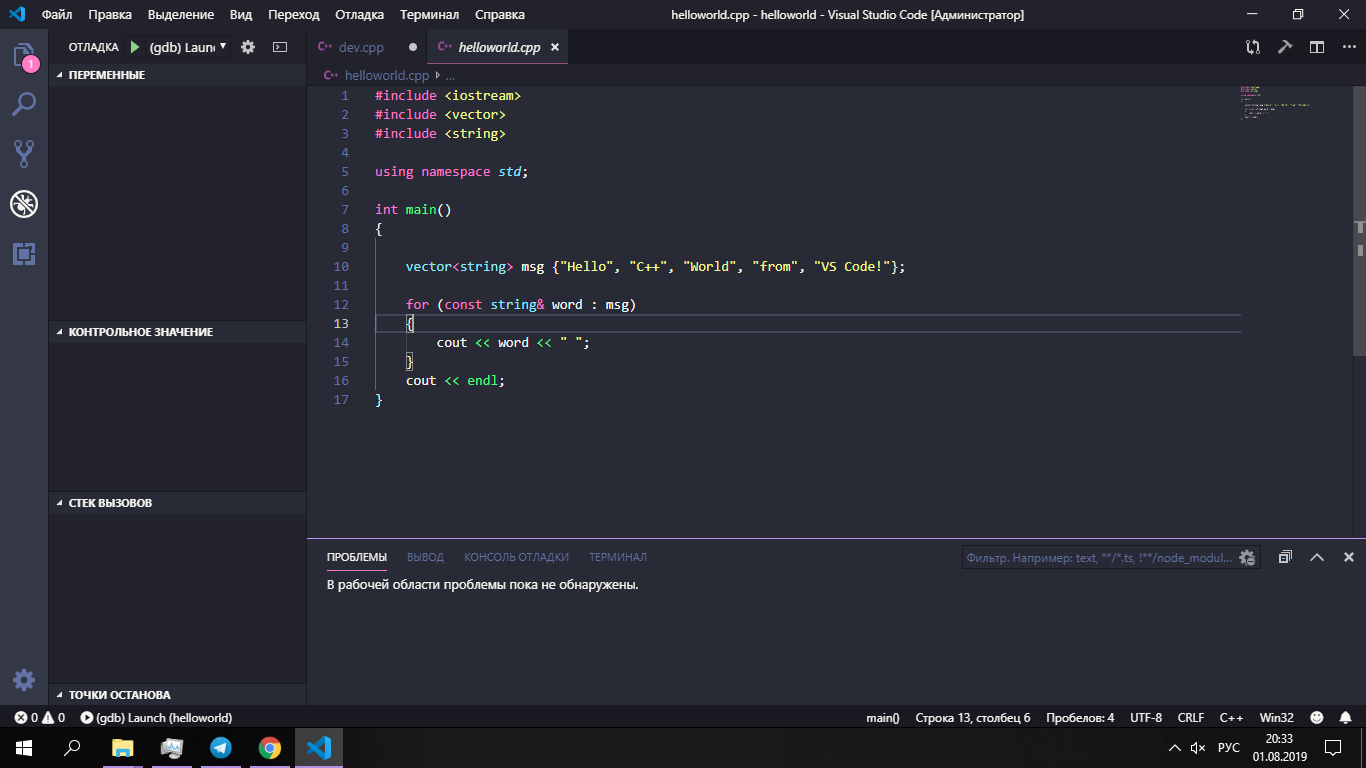
Task: Switch to the ВЫВОД panel tab
Action: click(x=425, y=557)
